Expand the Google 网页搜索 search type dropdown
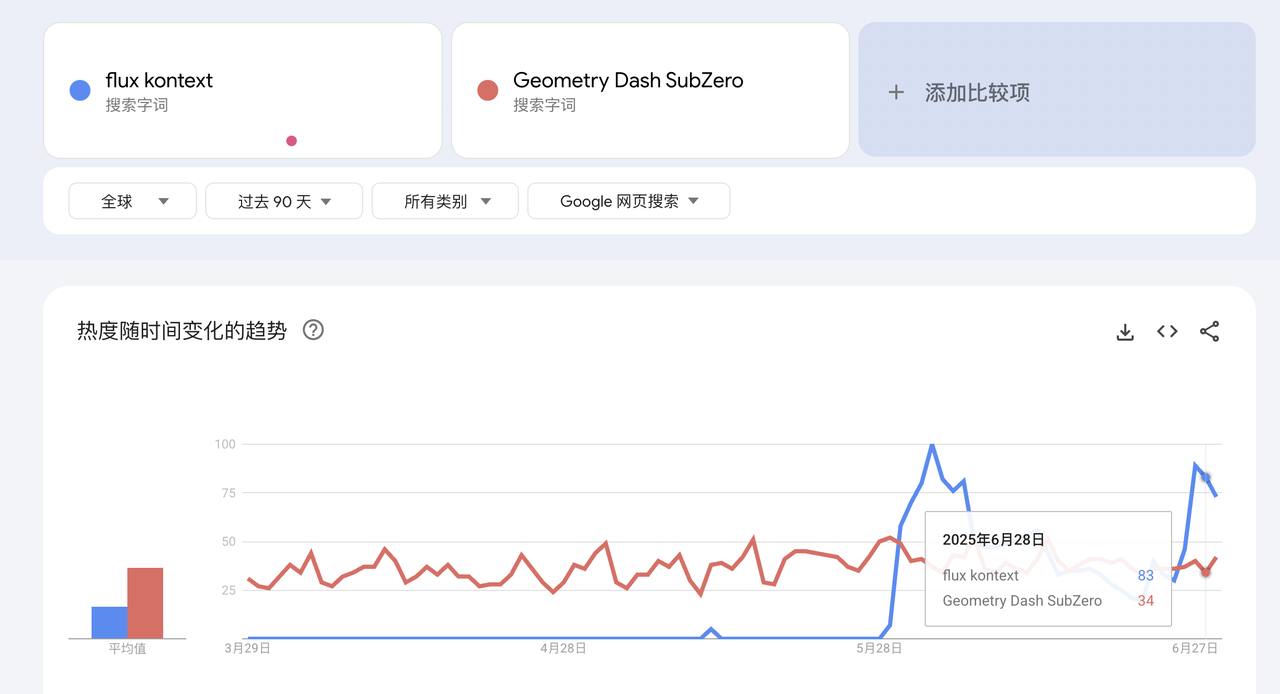This screenshot has height=694, width=1280. (x=628, y=201)
